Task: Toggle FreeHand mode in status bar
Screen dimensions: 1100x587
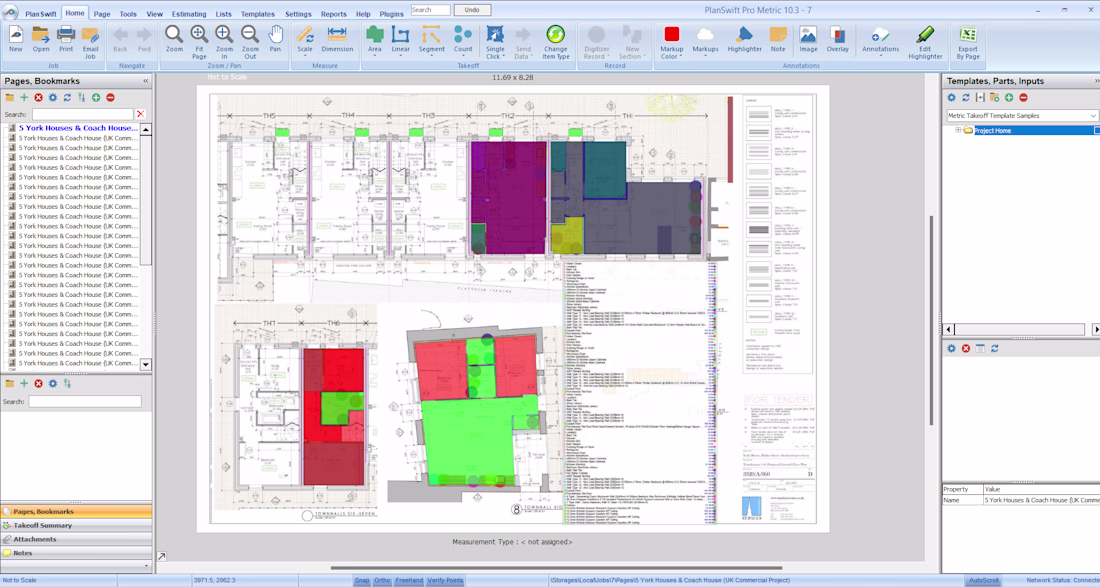Action: coord(409,581)
